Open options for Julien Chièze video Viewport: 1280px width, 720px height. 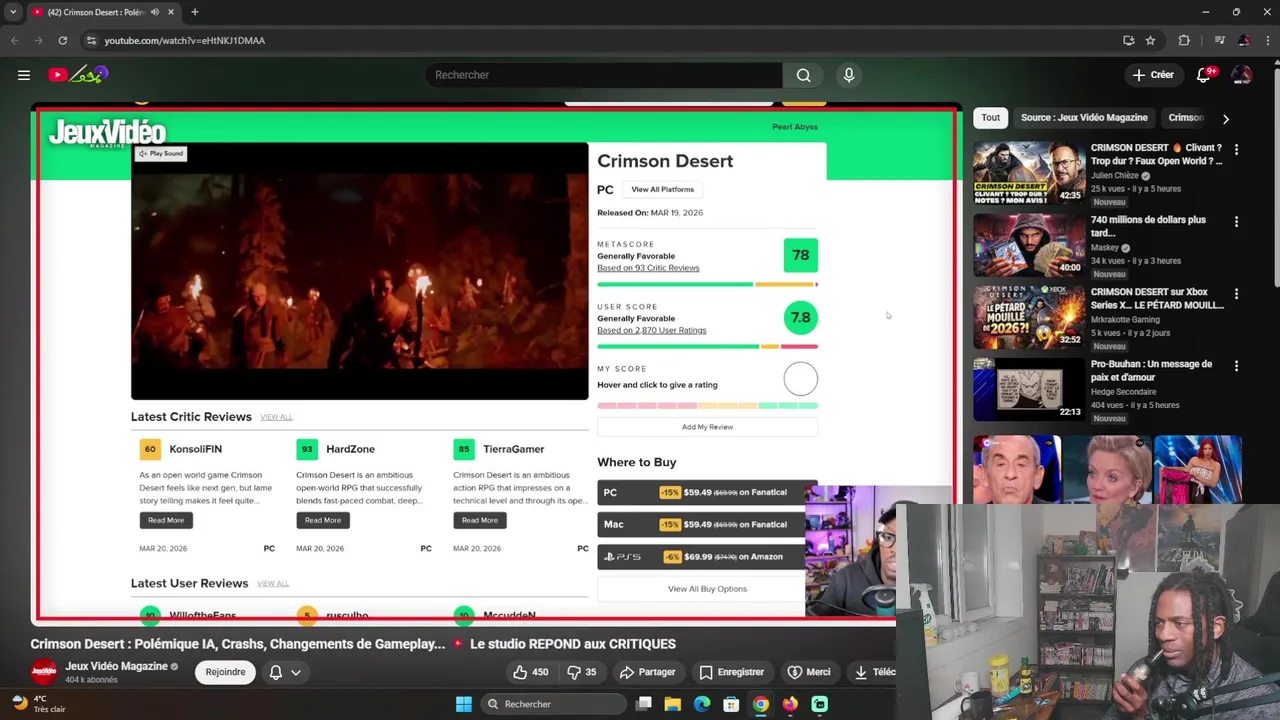(x=1237, y=150)
